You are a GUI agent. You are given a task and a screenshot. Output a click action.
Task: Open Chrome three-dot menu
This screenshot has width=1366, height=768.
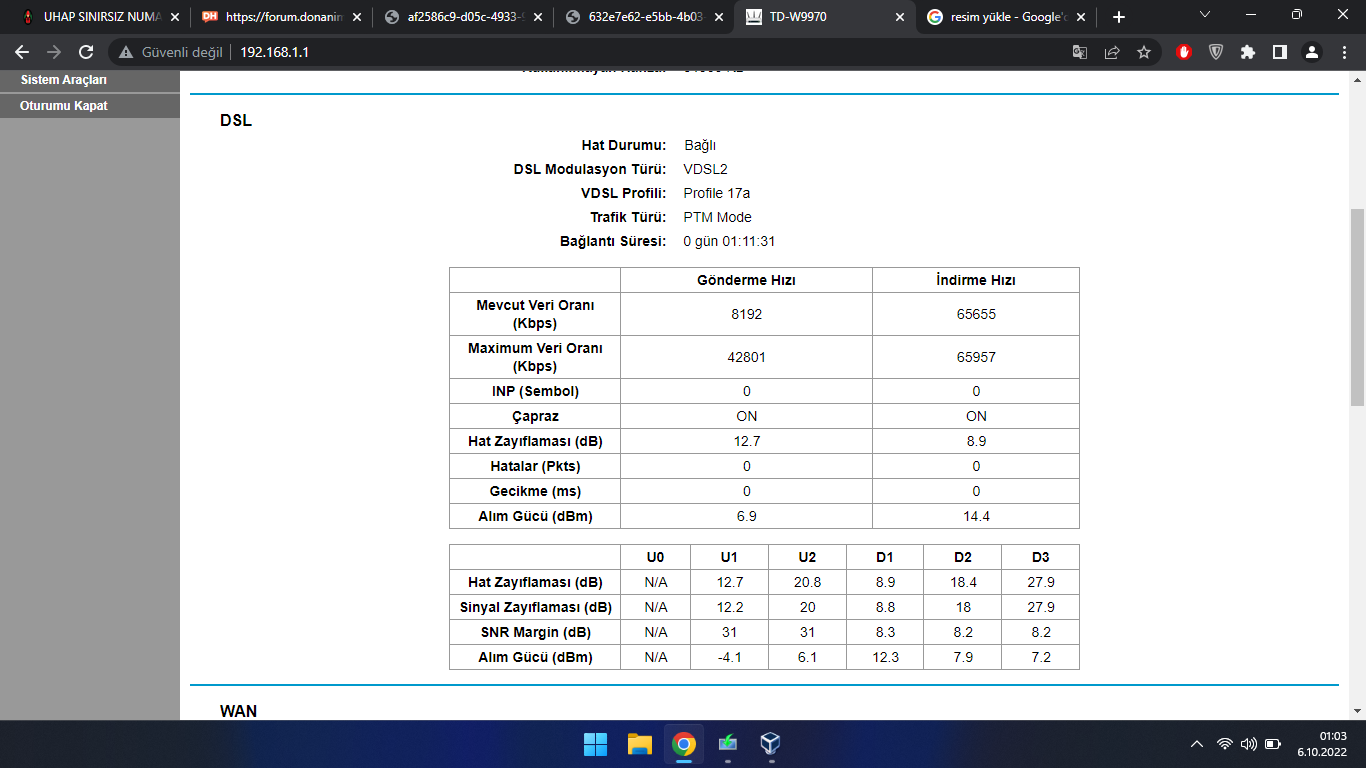click(x=1343, y=52)
